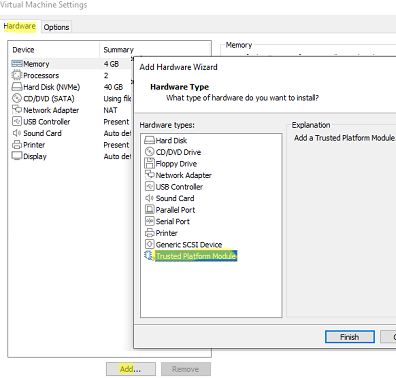Select Network Adapter icon in device list
The image size is (396, 378).
pos(17,110)
